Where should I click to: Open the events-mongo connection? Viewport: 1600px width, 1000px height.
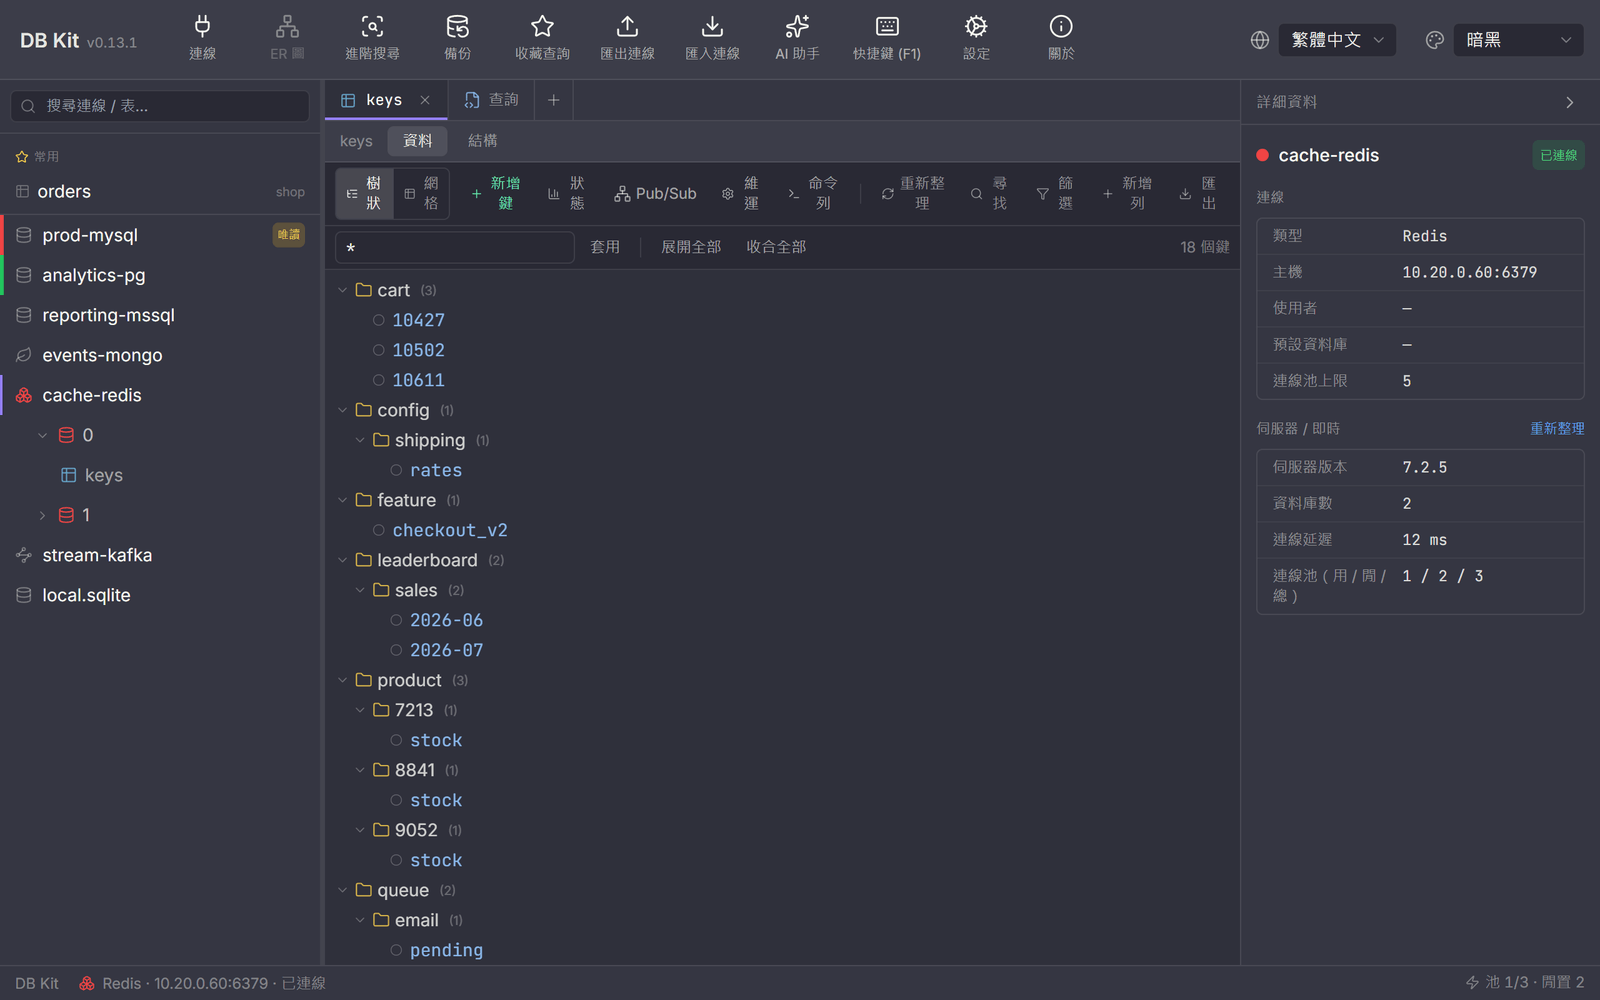(x=161, y=355)
